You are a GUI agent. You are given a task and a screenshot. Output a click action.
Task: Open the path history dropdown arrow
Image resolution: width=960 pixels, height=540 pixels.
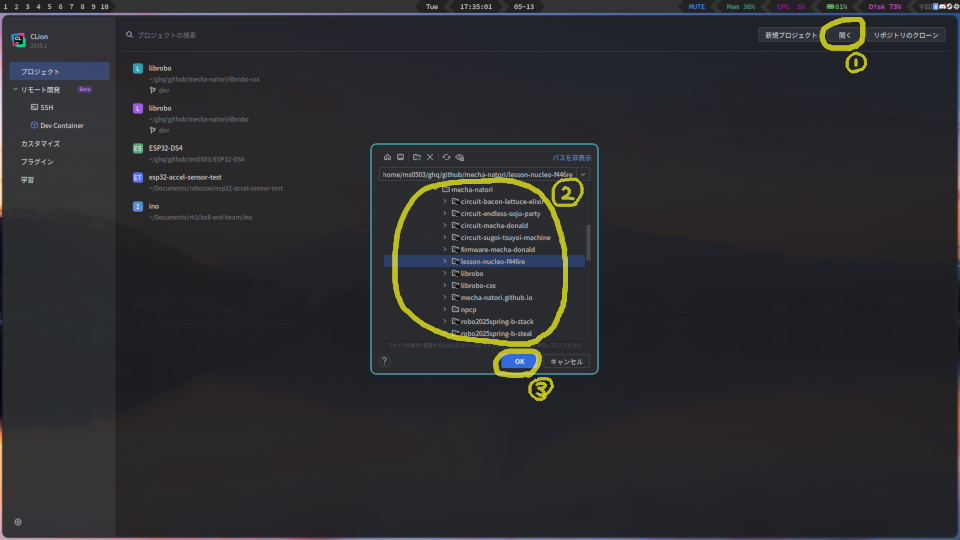click(x=583, y=174)
